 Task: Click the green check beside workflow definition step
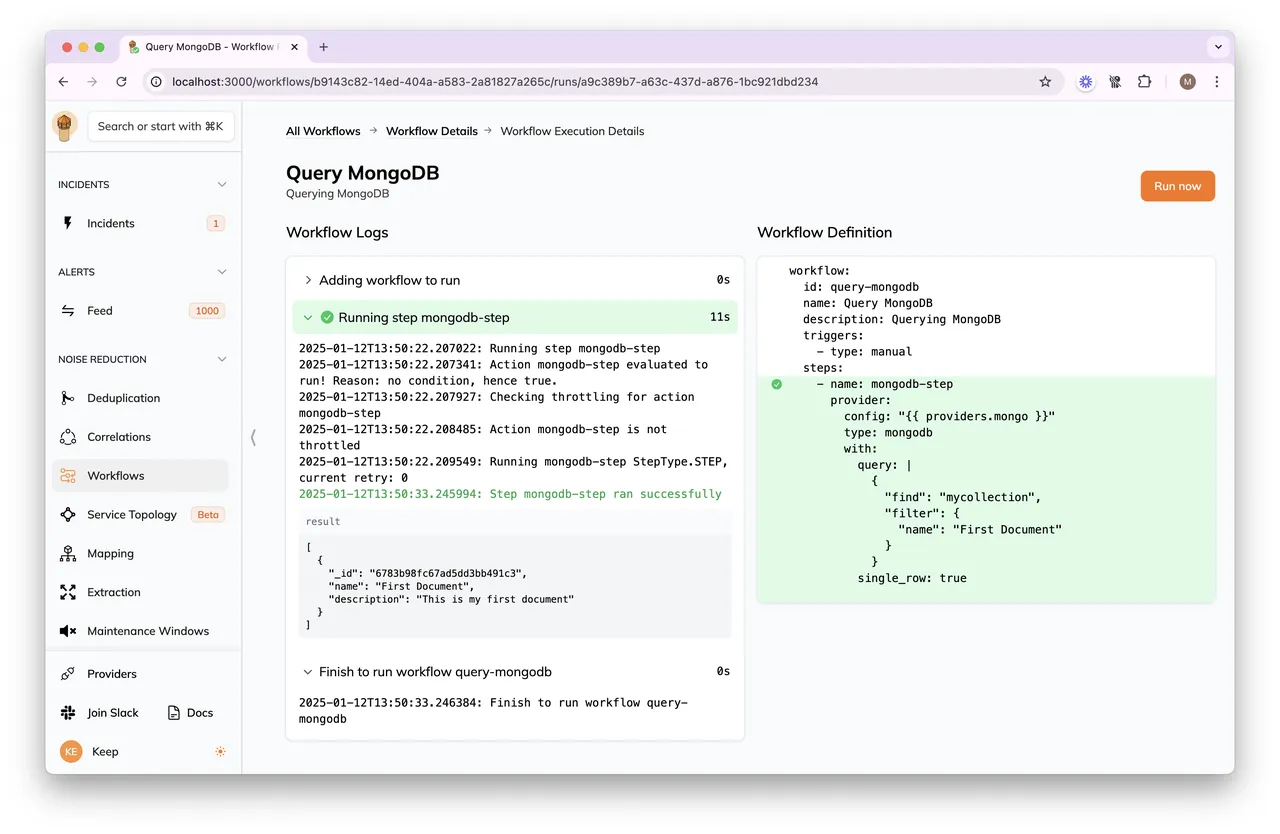pos(777,384)
